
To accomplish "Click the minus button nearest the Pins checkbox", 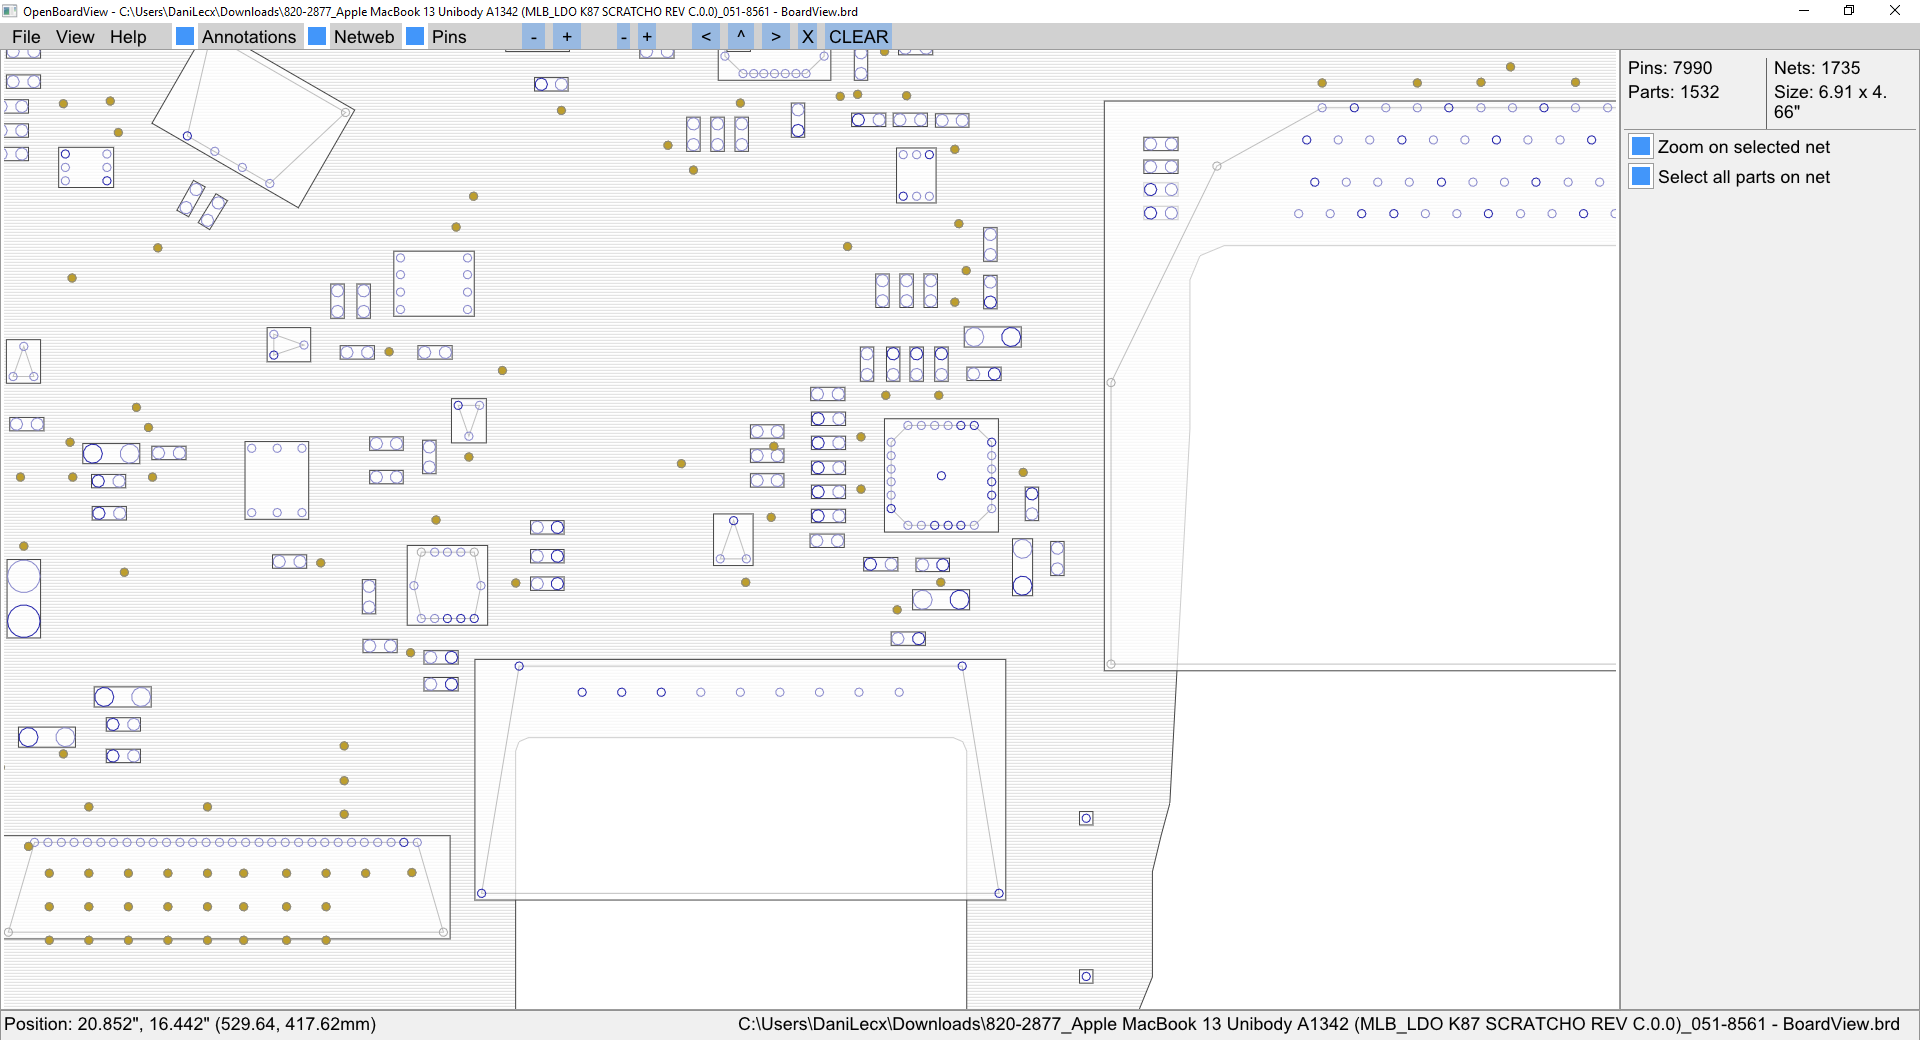I will (x=534, y=37).
